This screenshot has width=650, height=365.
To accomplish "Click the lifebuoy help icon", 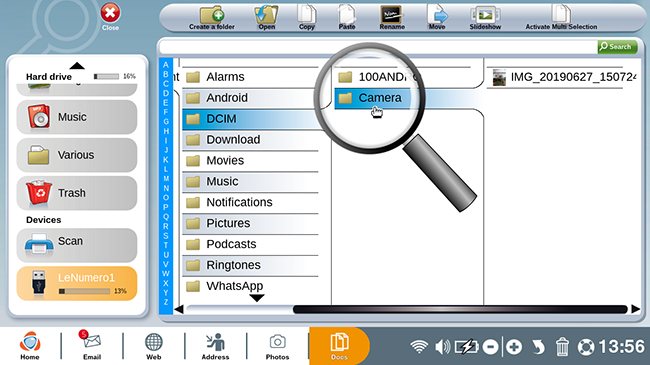I will tap(586, 347).
